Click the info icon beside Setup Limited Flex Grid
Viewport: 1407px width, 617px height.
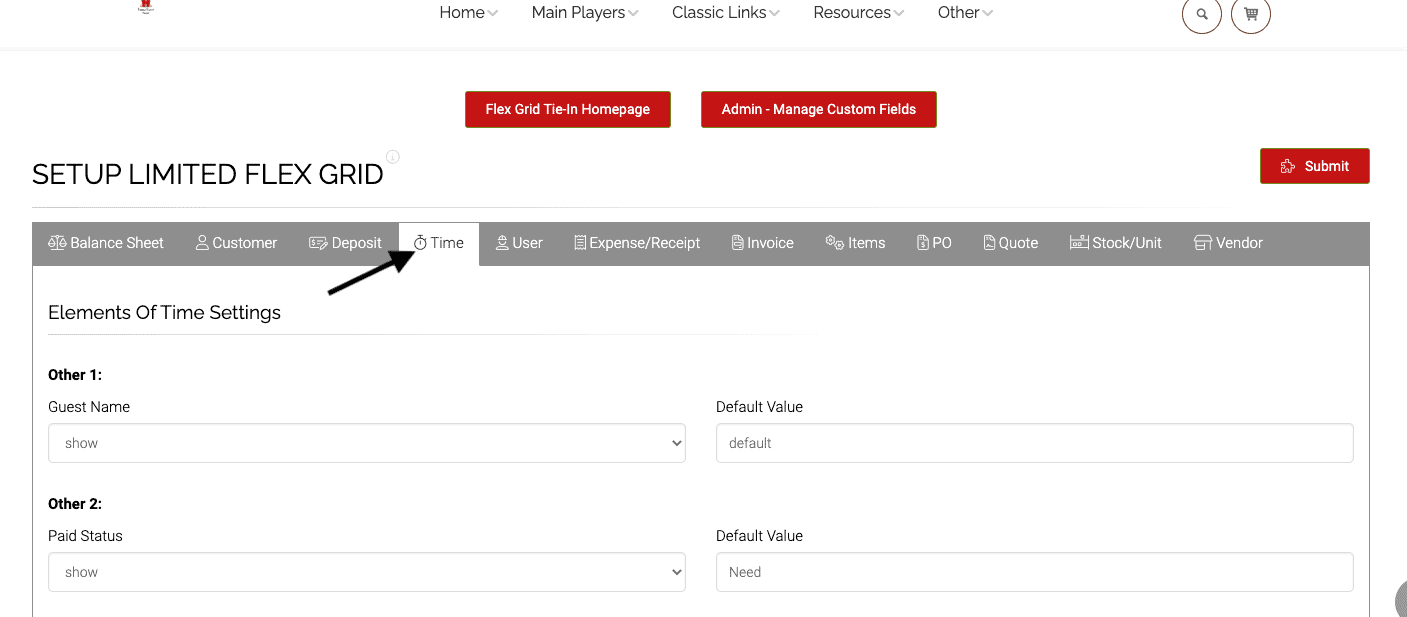[393, 157]
